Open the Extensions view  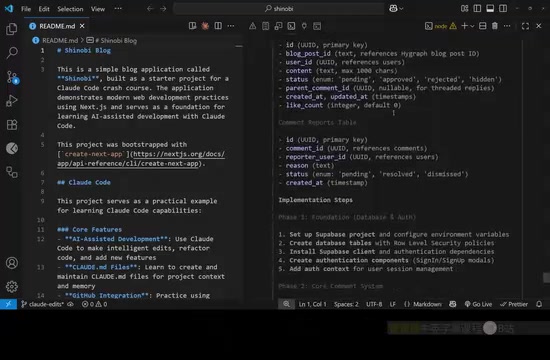click(12, 125)
